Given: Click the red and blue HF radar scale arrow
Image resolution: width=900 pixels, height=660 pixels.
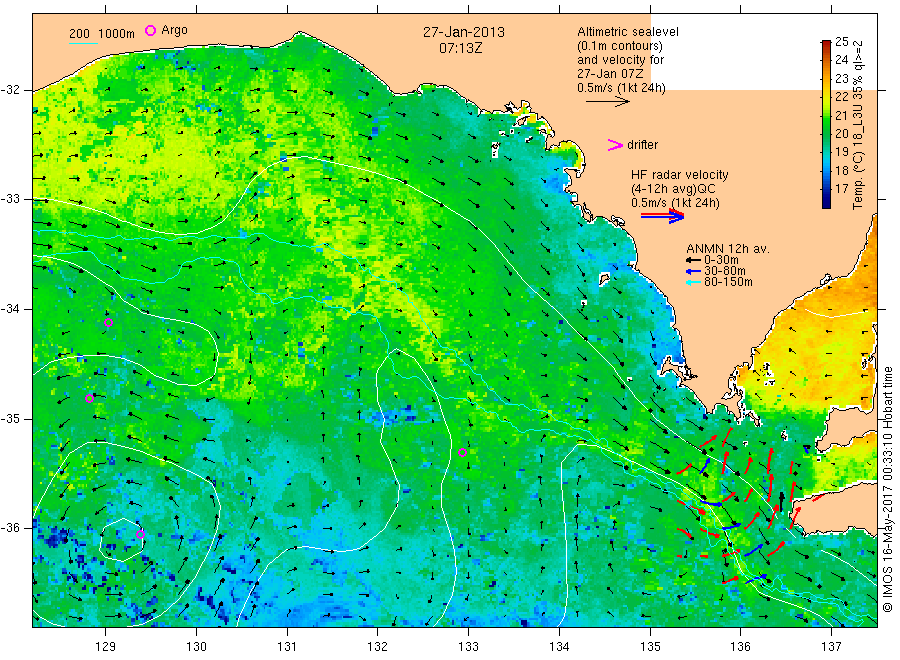Looking at the screenshot, I should [662, 216].
